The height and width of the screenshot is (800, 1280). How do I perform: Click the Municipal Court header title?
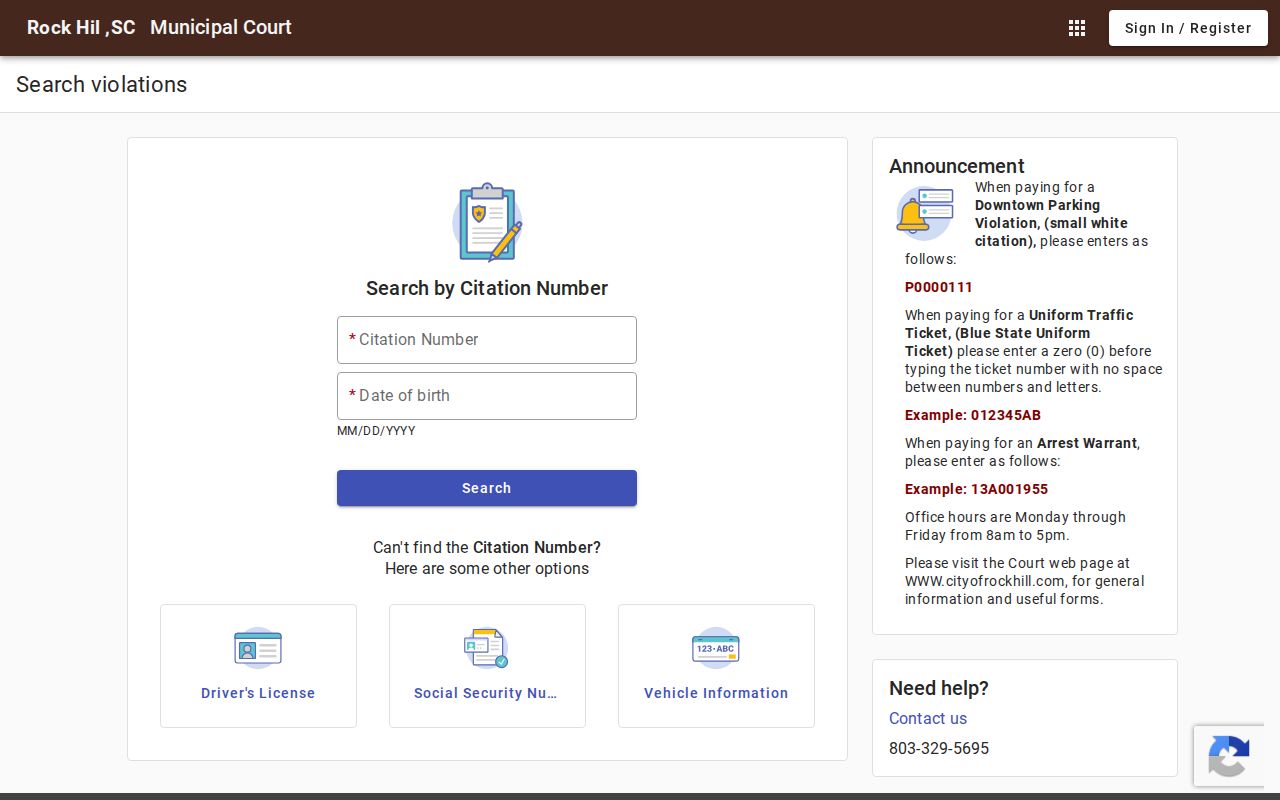[221, 28]
